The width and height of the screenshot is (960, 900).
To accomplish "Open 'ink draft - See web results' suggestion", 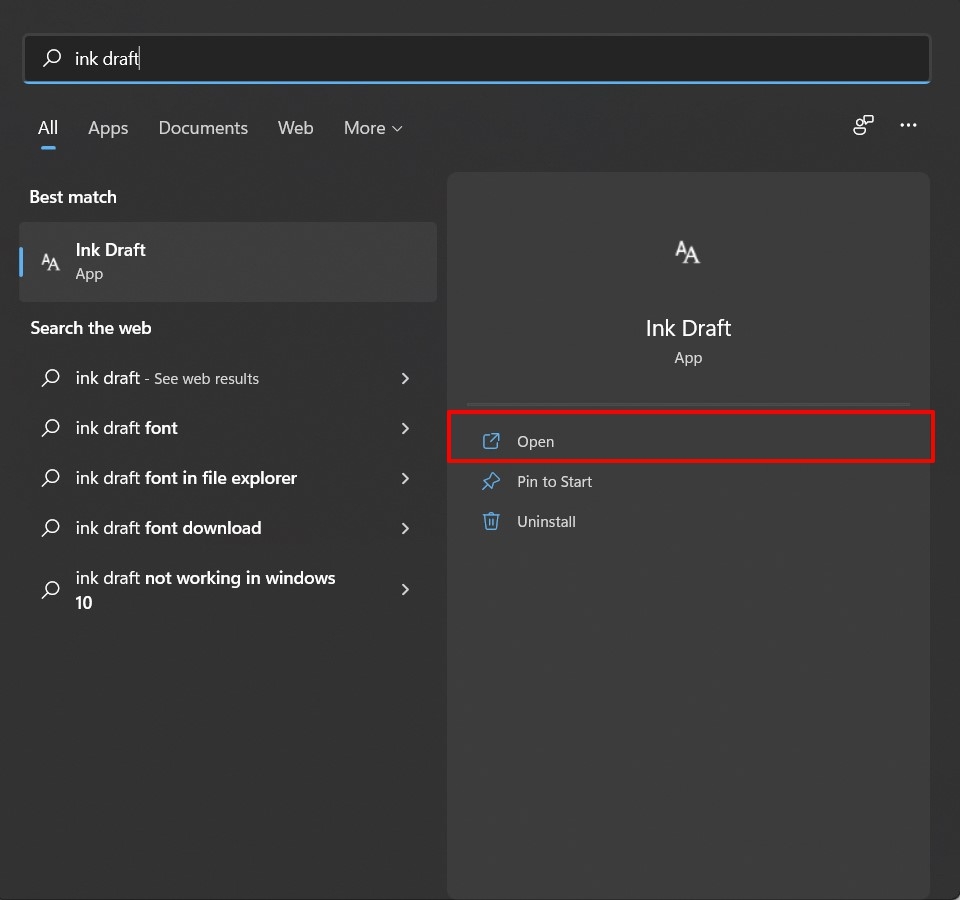I will (228, 378).
